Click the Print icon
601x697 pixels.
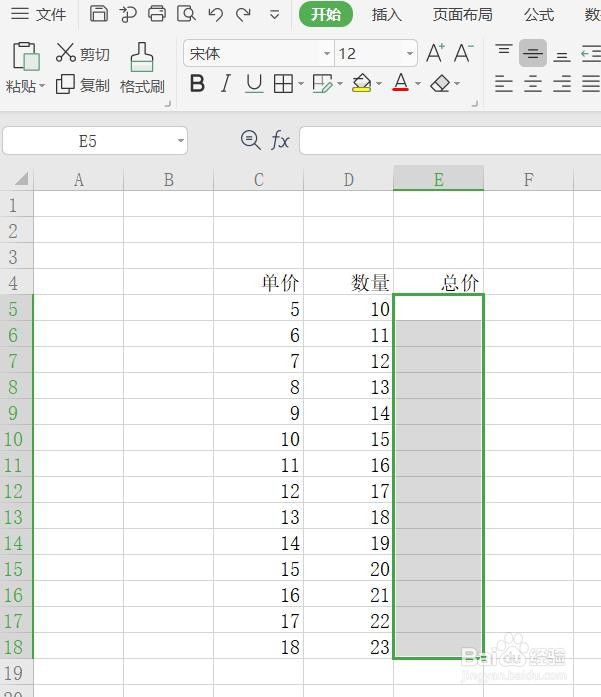click(157, 14)
